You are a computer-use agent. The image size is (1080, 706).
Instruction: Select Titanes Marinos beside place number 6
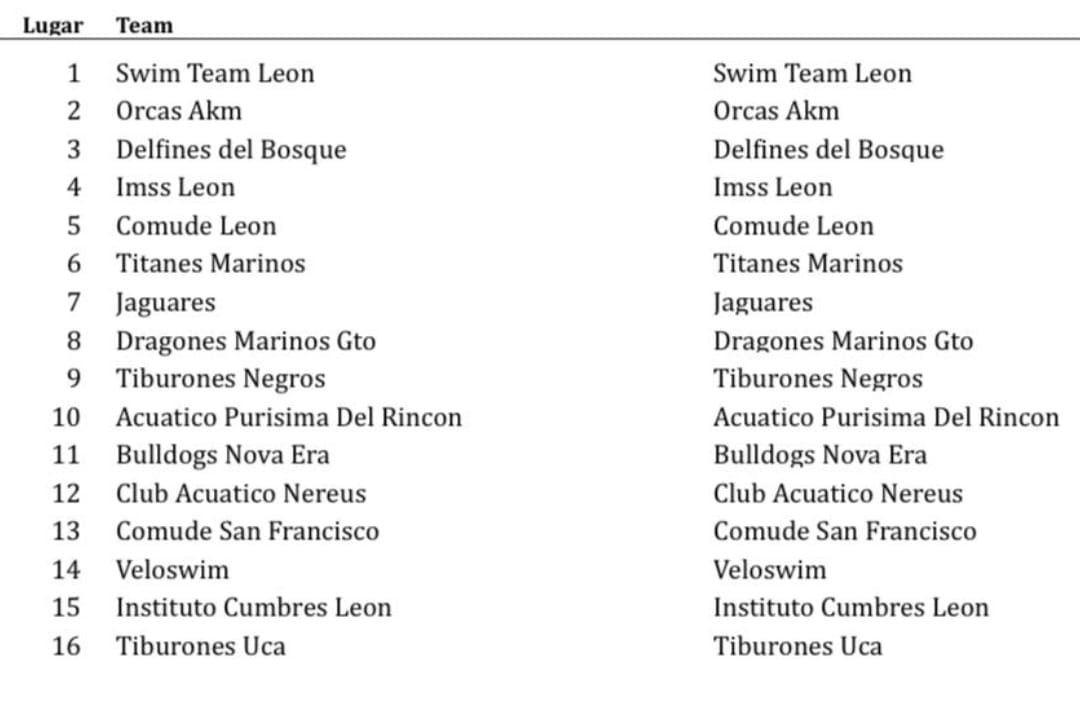click(x=210, y=264)
